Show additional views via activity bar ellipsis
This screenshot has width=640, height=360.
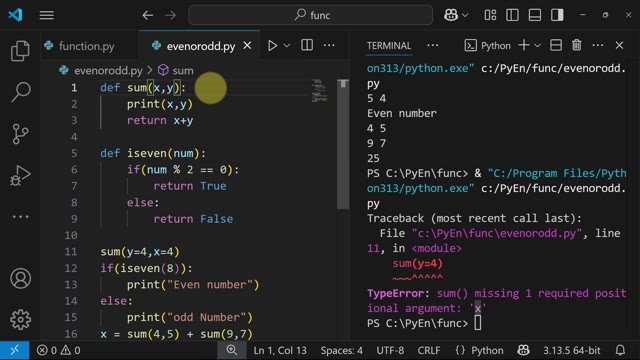[x=20, y=216]
